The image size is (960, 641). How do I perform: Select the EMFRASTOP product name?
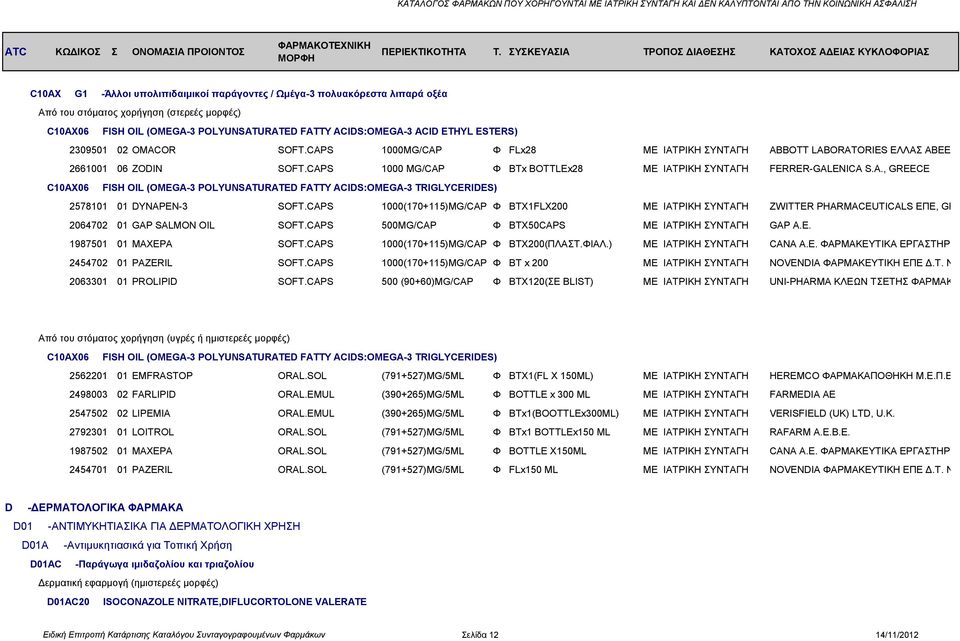click(x=162, y=376)
